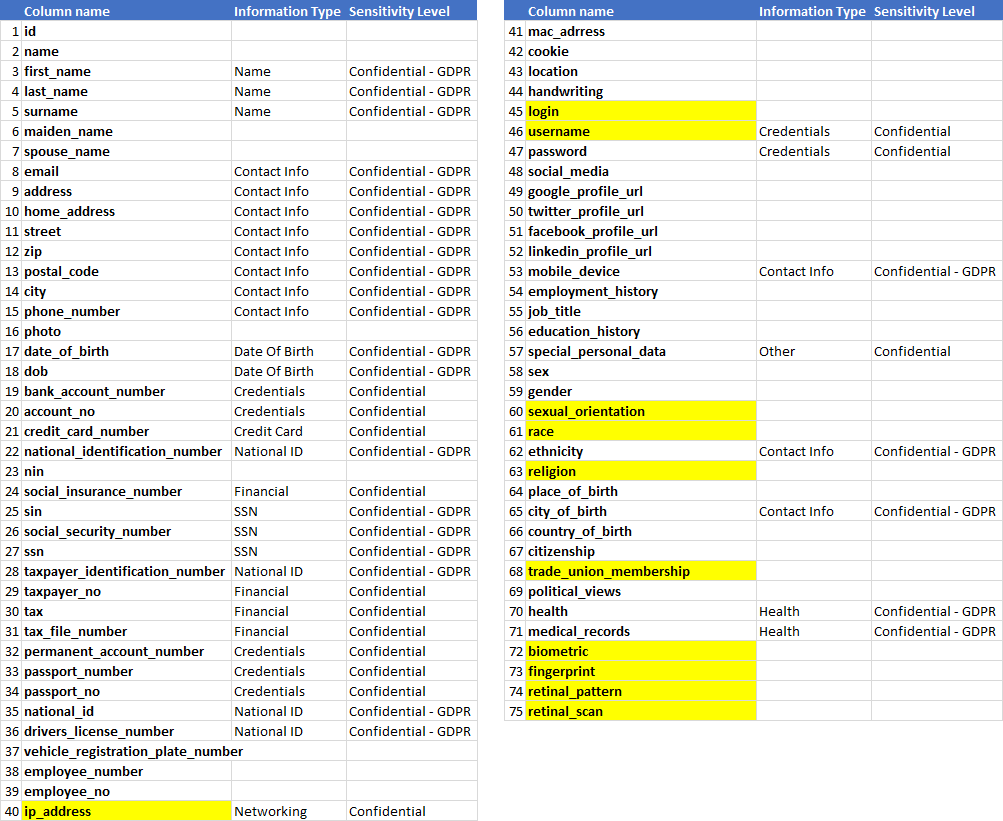Viewport: 1003px width, 821px height.
Task: Select the 'Credentials' cell next to password
Action: [x=812, y=151]
